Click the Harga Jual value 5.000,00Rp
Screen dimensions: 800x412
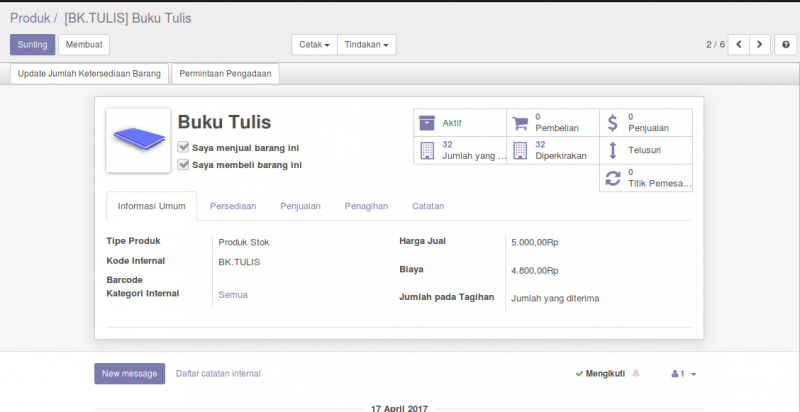tap(535, 243)
